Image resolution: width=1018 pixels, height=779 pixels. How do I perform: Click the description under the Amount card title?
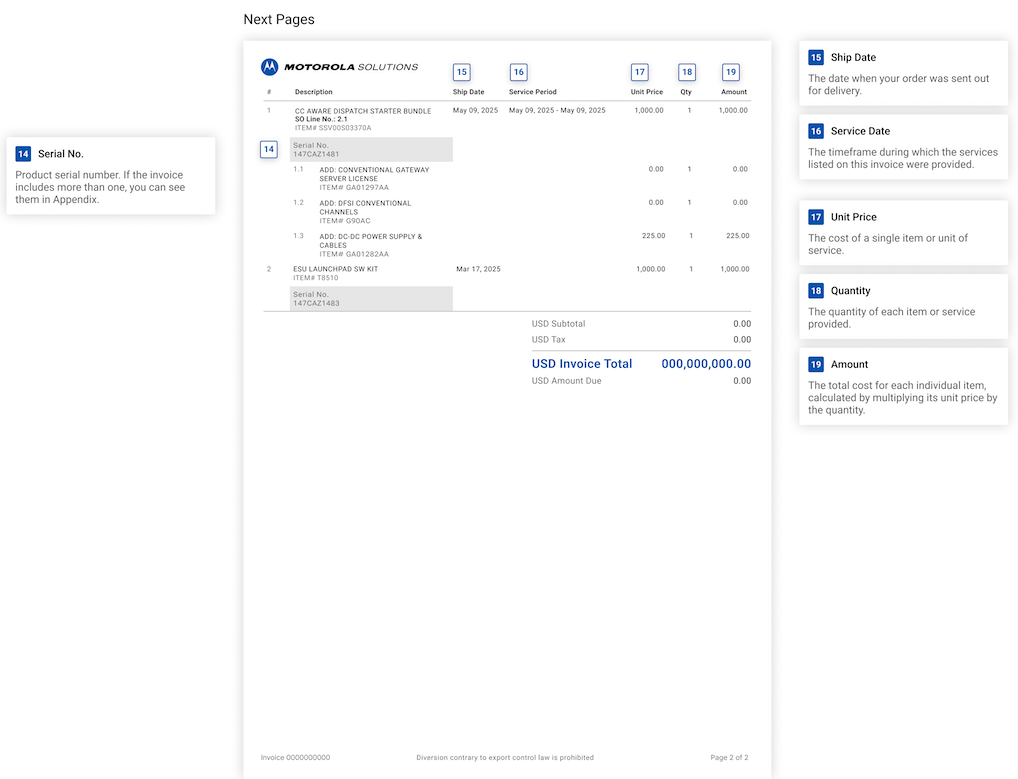[x=902, y=397]
